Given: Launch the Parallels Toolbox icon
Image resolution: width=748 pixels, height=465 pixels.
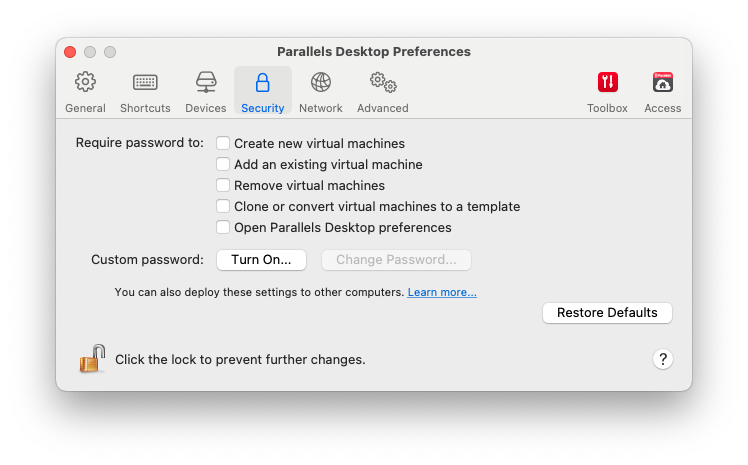Looking at the screenshot, I should click(x=607, y=83).
